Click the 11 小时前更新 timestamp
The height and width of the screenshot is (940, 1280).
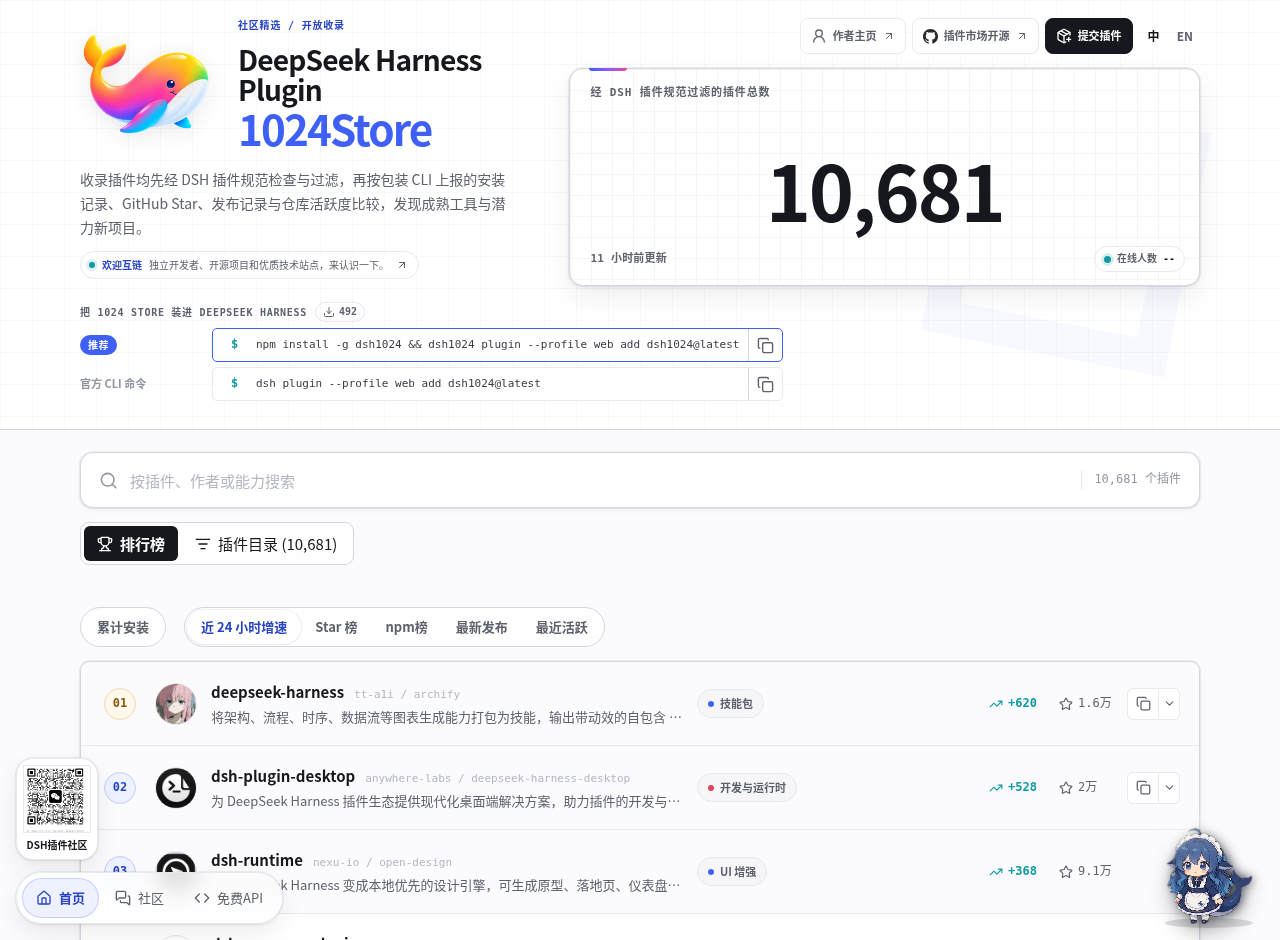point(628,258)
